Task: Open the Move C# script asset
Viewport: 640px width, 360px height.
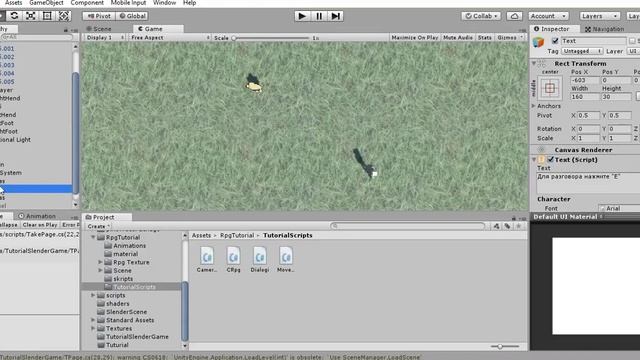Action: click(286, 260)
